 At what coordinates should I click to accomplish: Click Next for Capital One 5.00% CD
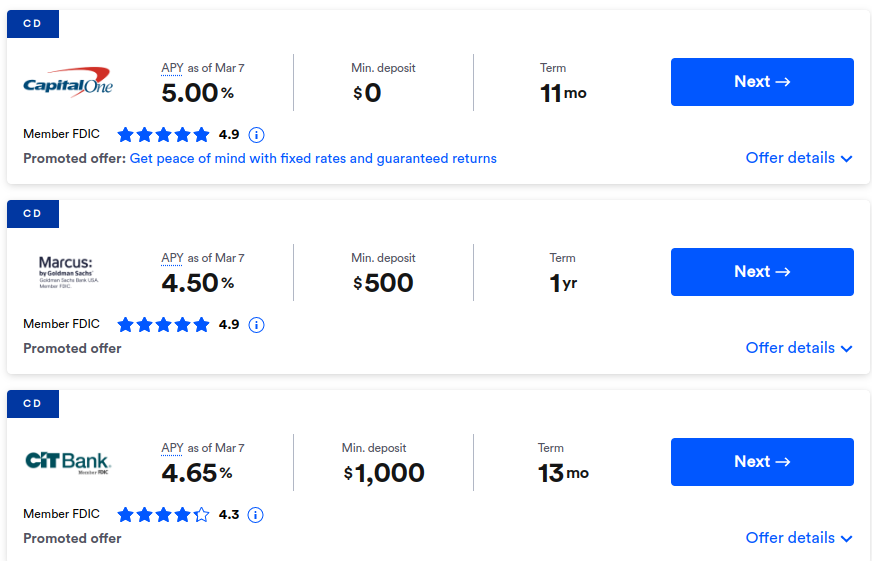(762, 82)
